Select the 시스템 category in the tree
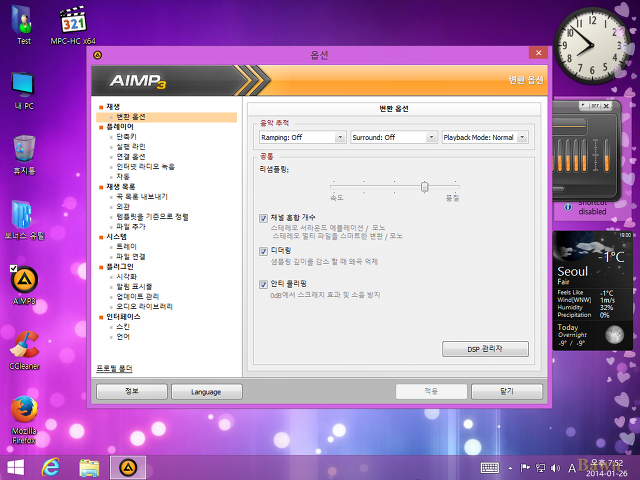This screenshot has height=480, width=640. [x=116, y=237]
